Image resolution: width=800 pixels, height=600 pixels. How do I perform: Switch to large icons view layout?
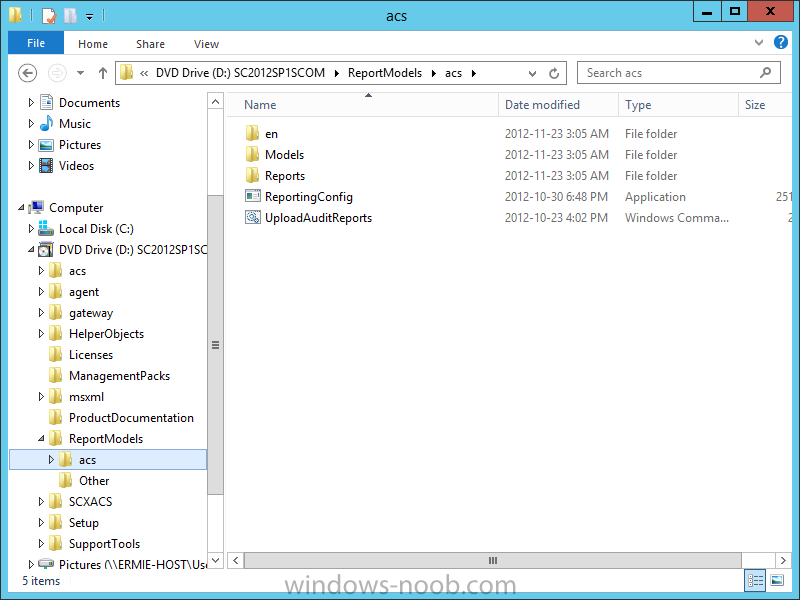click(777, 581)
